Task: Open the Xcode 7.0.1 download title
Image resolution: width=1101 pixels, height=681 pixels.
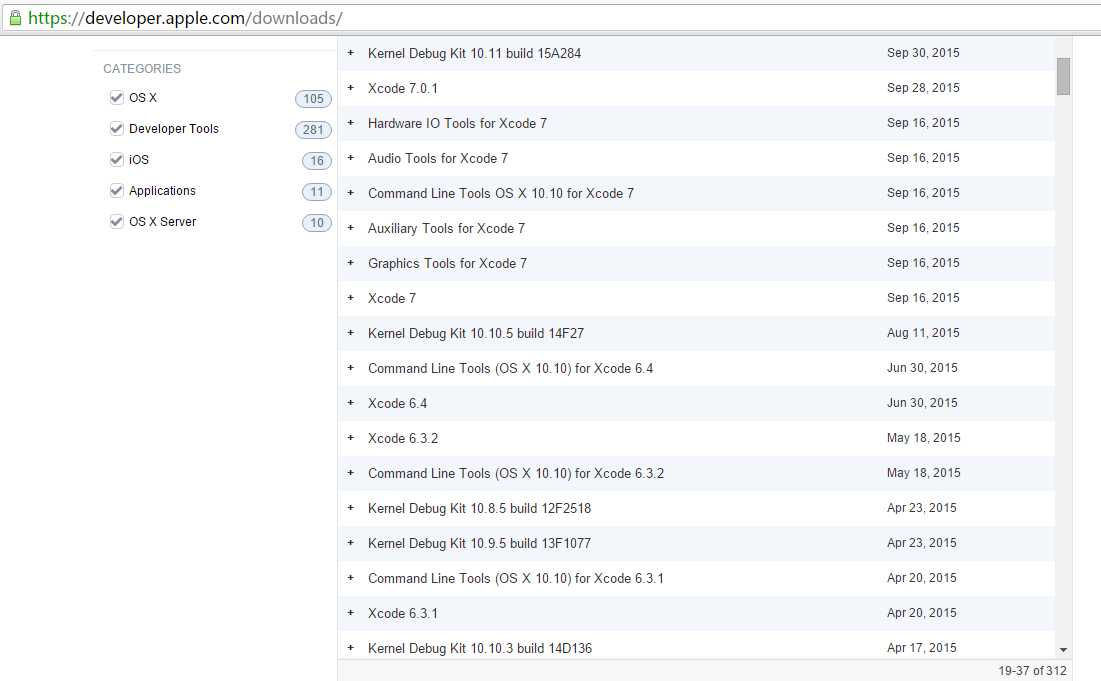Action: coord(403,88)
